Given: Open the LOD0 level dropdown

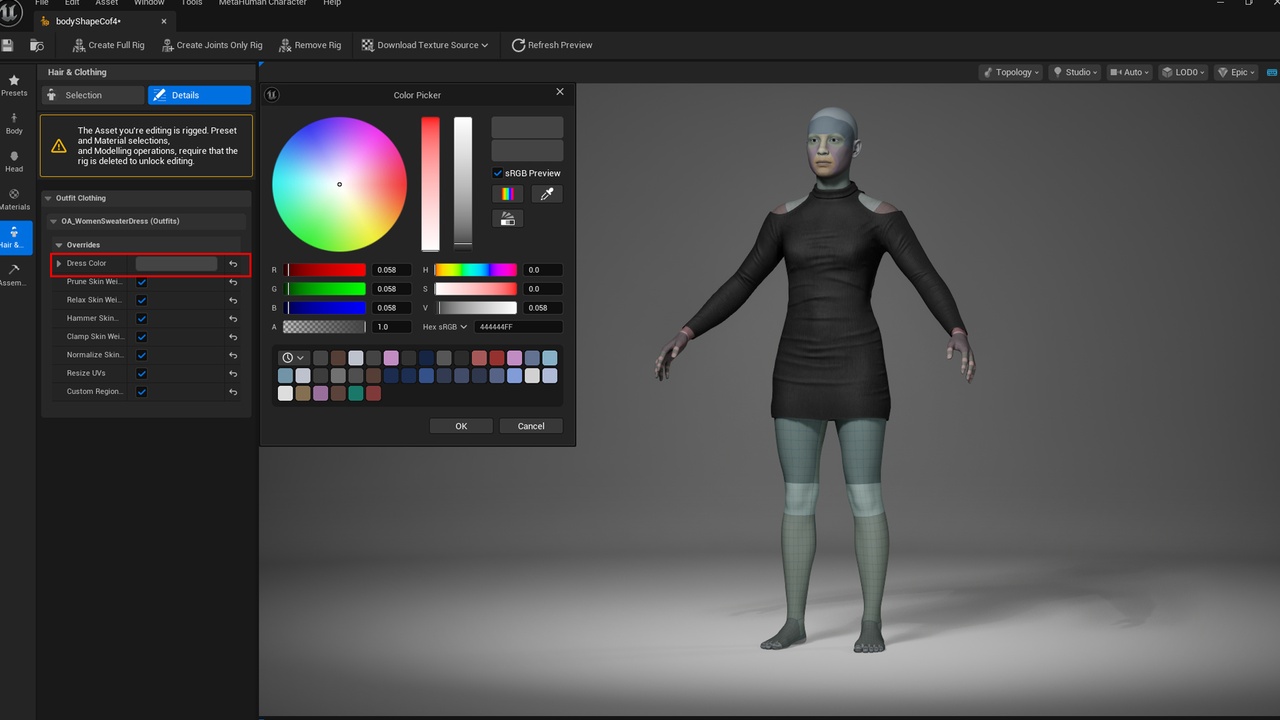Looking at the screenshot, I should 1183,72.
